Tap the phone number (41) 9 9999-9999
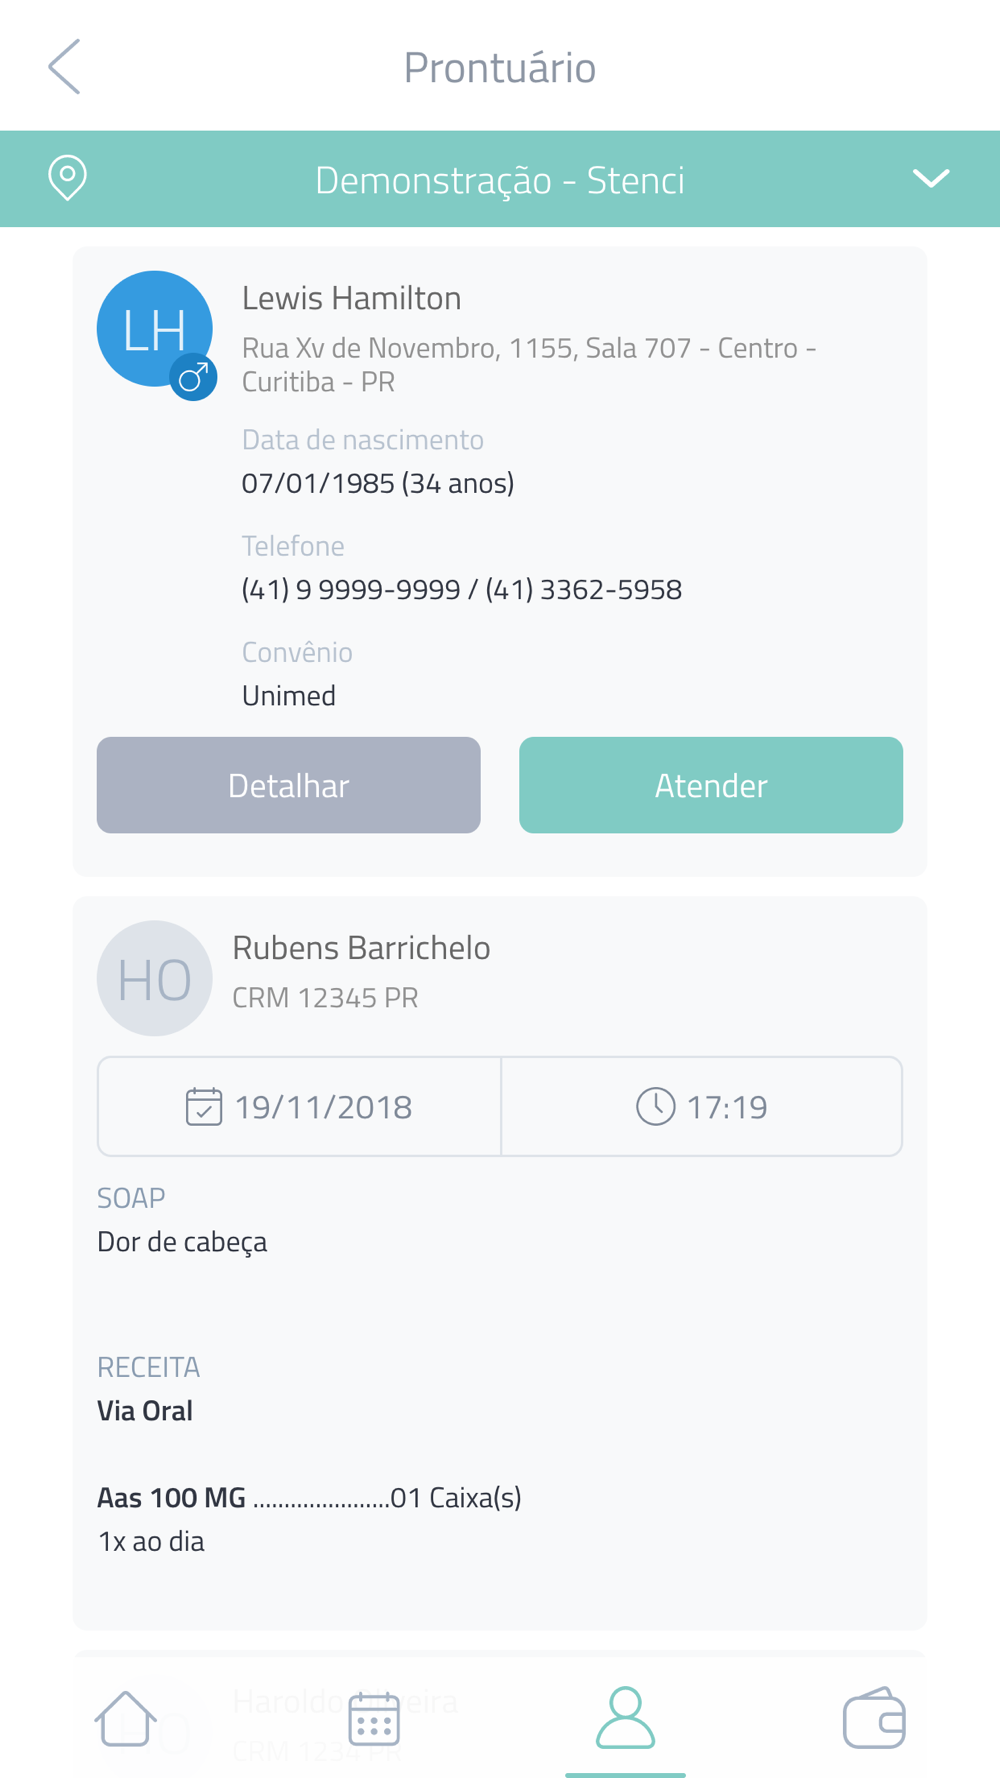This screenshot has height=1778, width=1000. tap(351, 590)
